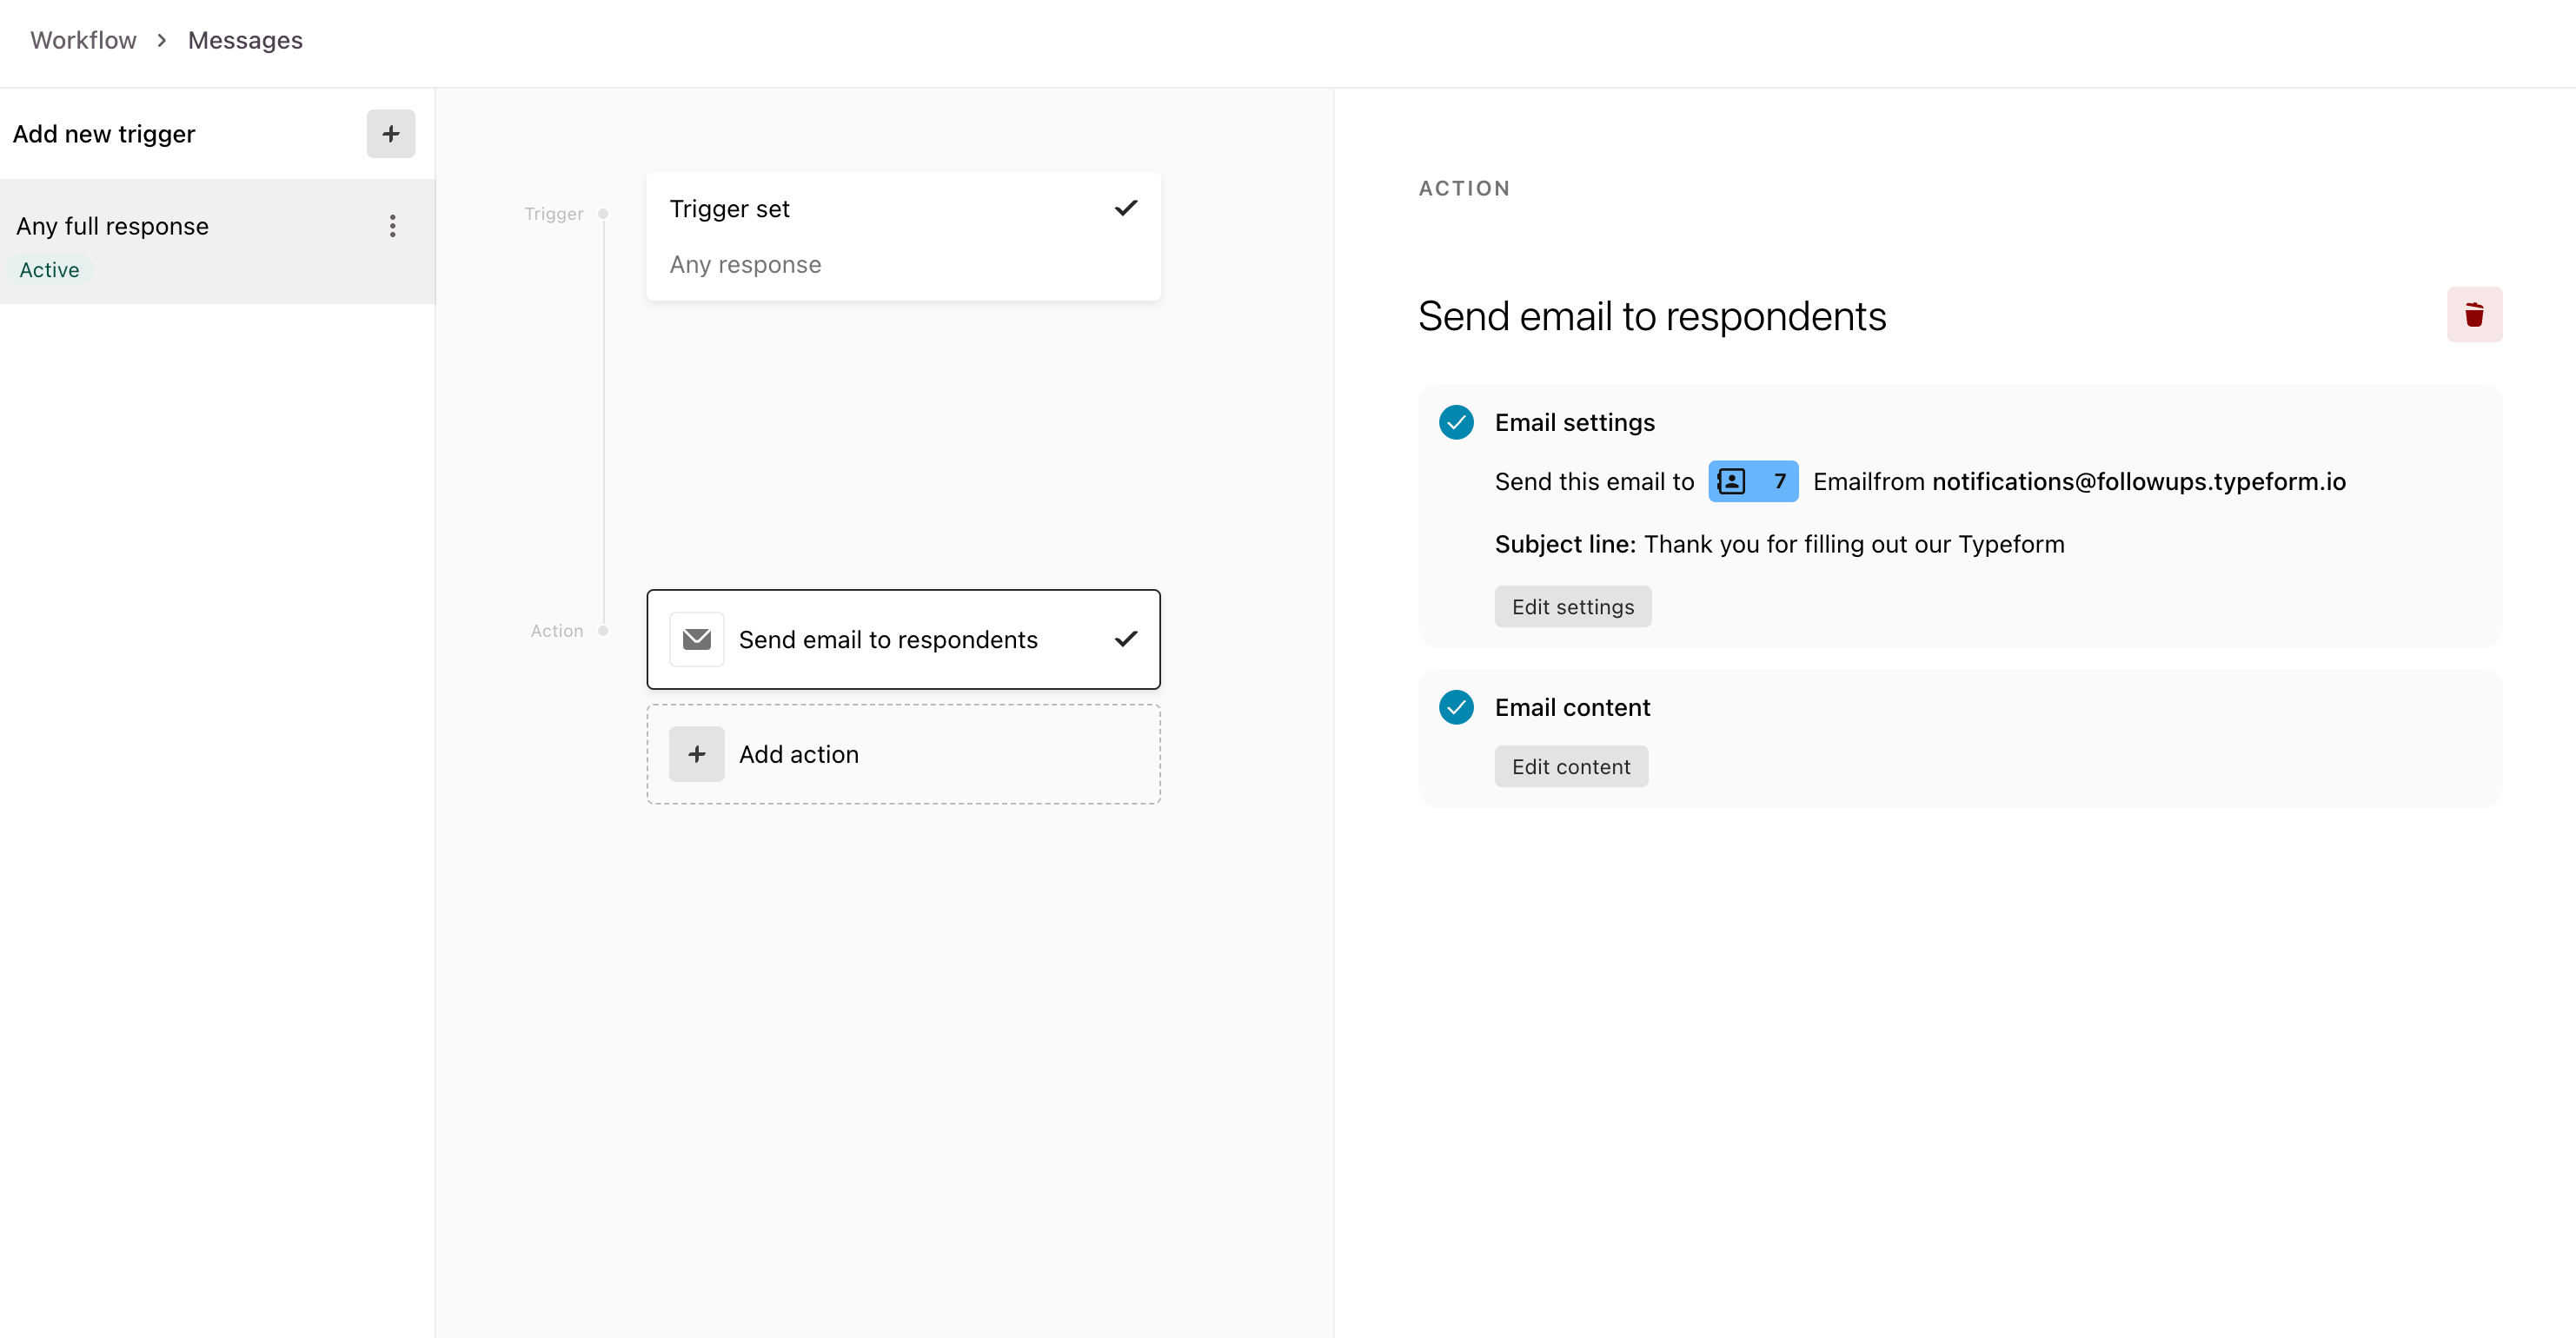2576x1338 pixels.
Task: Click the checkmark on Send email to respondents card
Action: coord(1126,639)
